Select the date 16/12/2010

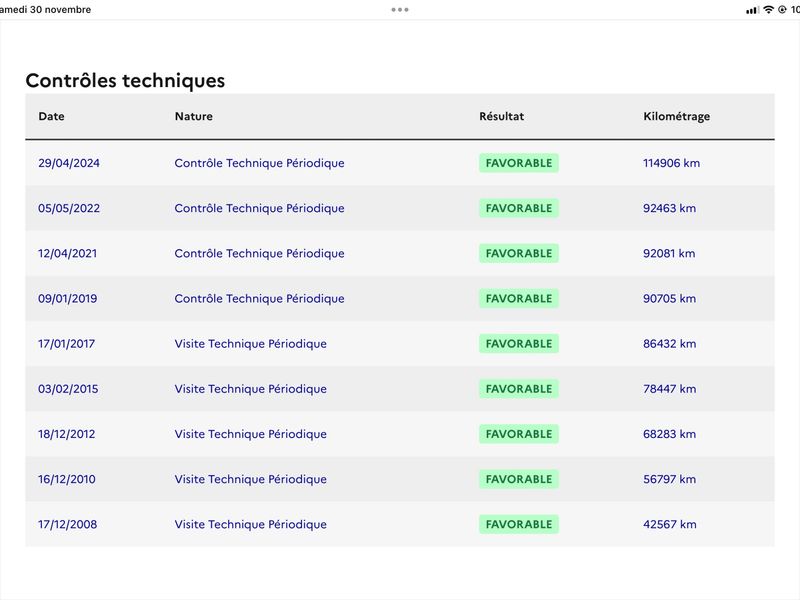[x=66, y=479]
